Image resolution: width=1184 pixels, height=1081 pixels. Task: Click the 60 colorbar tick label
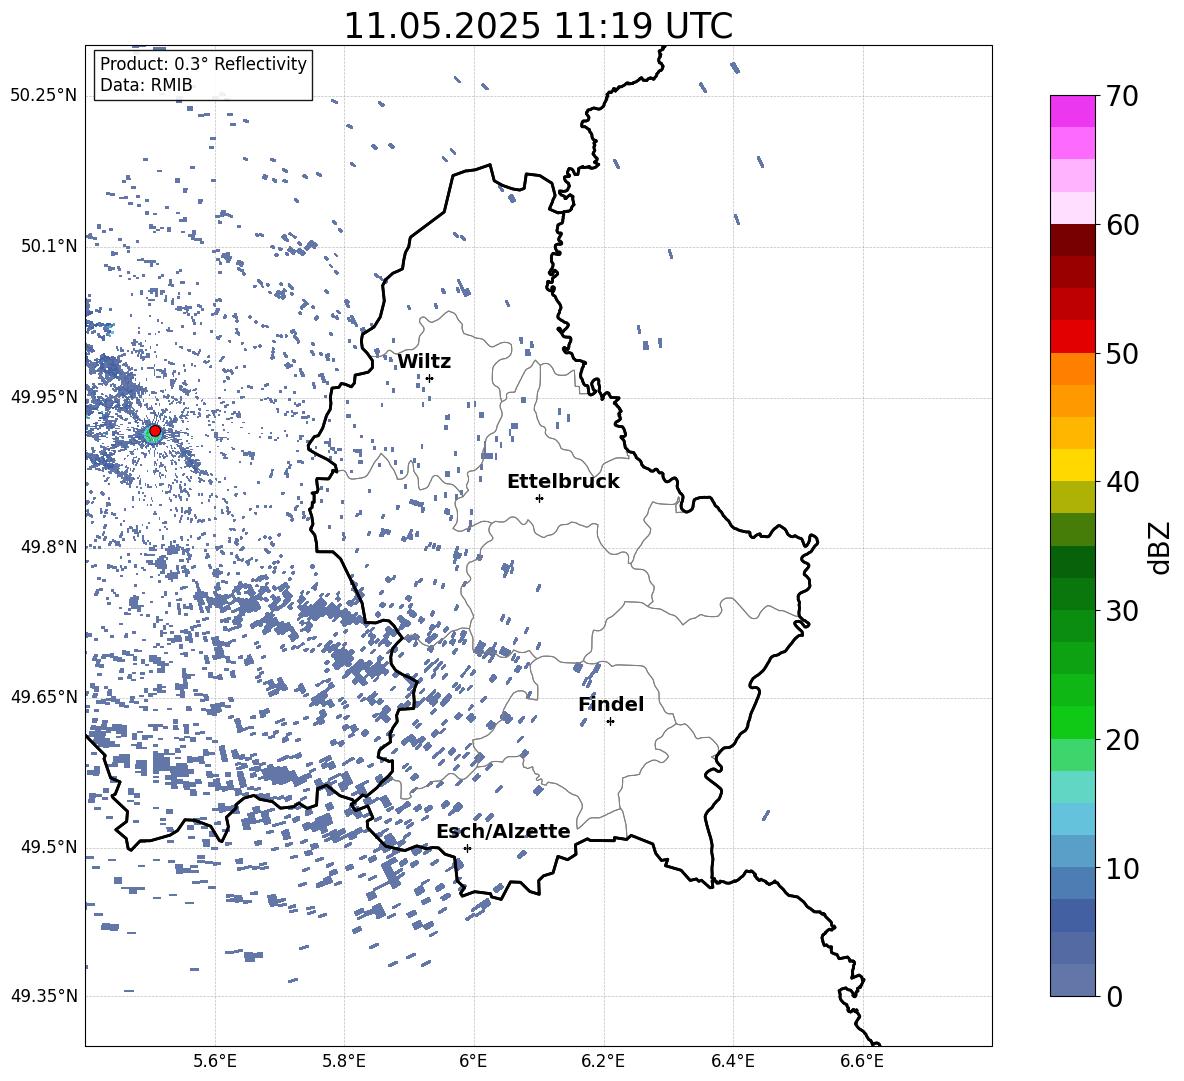[x=1122, y=225]
